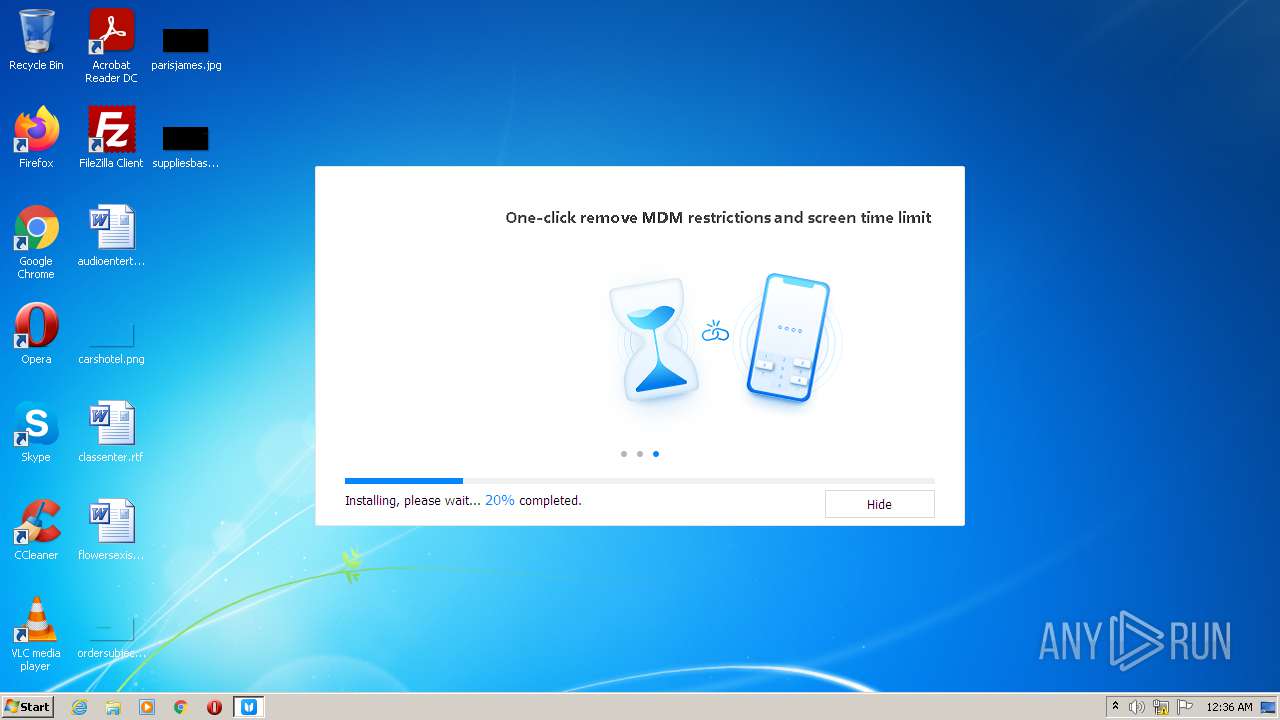Launch CCleaner desktop shortcut
The height and width of the screenshot is (720, 1280).
tap(36, 530)
